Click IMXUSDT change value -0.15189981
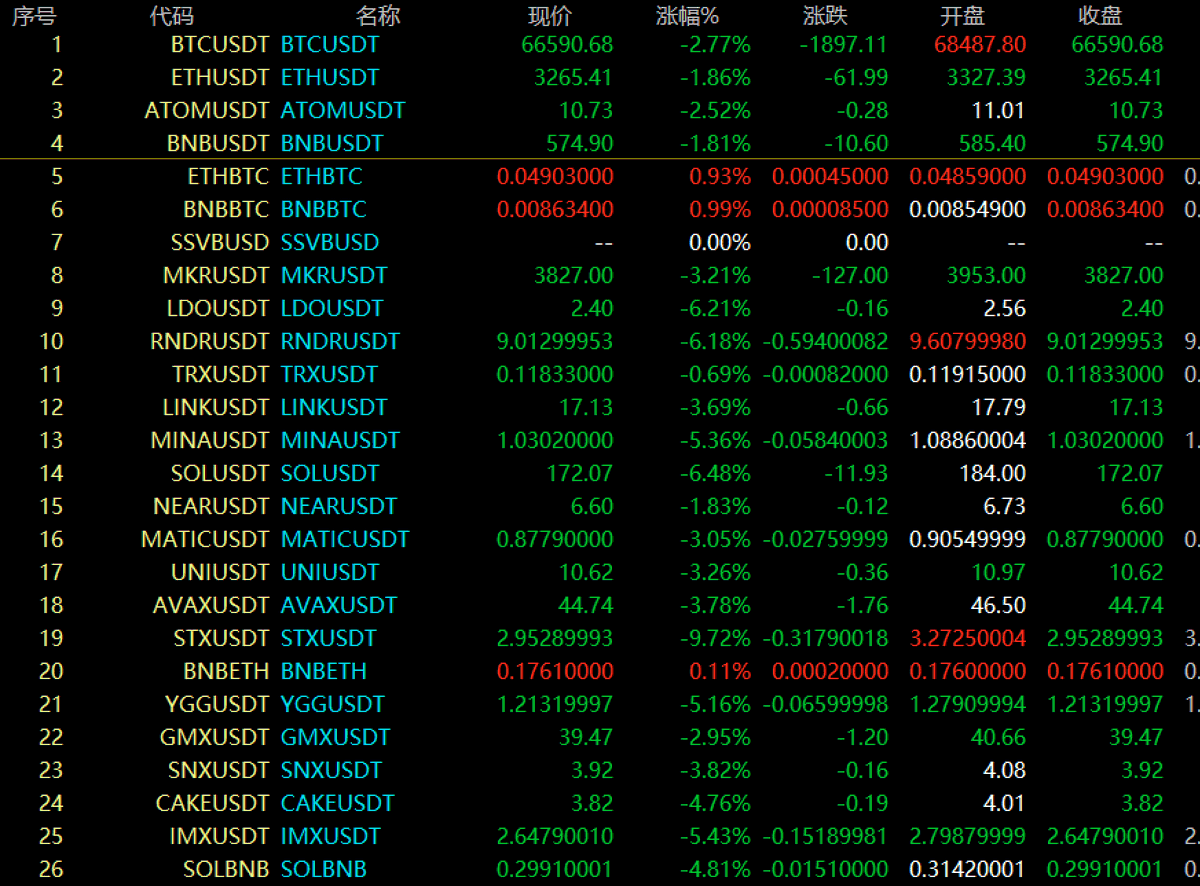Image resolution: width=1200 pixels, height=886 pixels. click(826, 836)
